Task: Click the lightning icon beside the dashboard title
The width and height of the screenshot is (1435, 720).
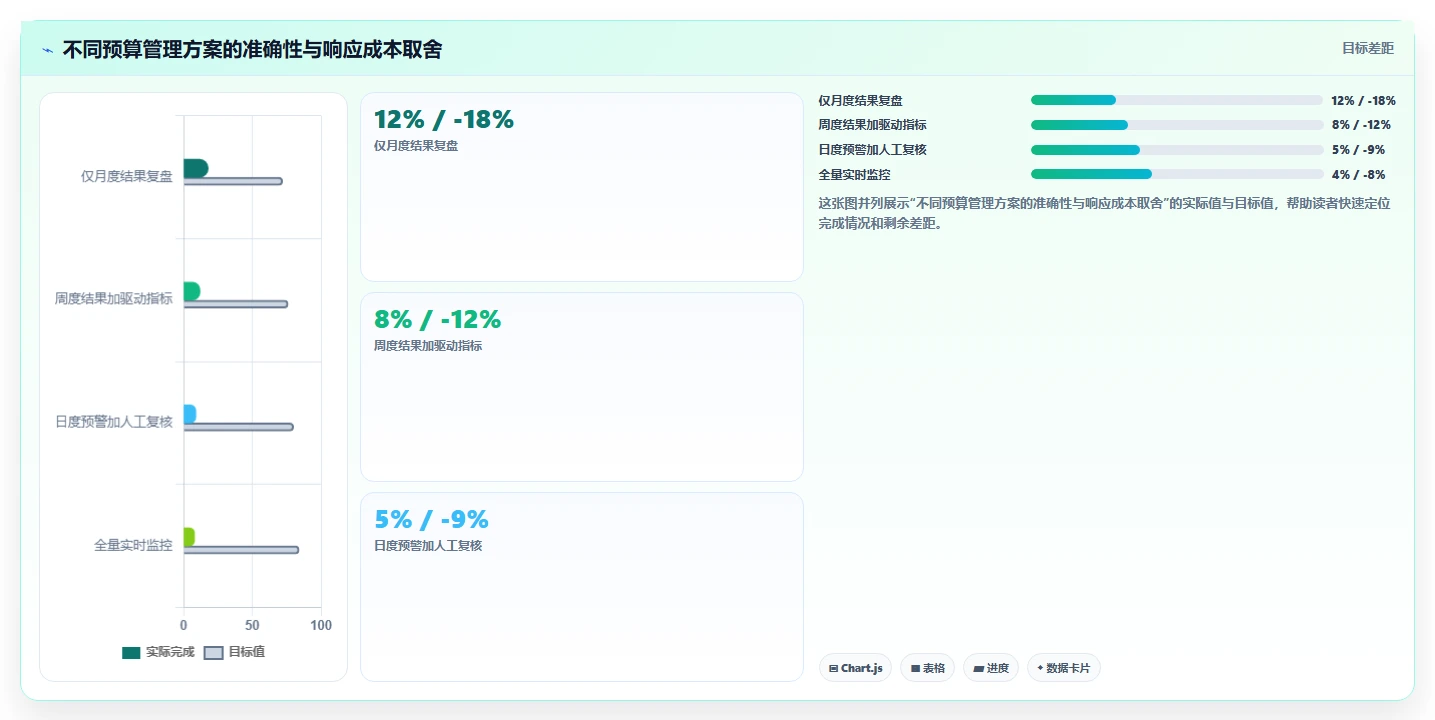Action: [47, 50]
